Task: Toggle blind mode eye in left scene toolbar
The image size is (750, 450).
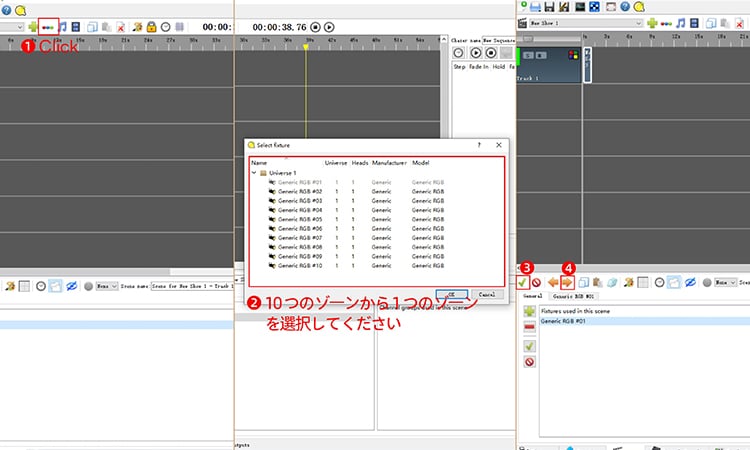Action: point(71,286)
